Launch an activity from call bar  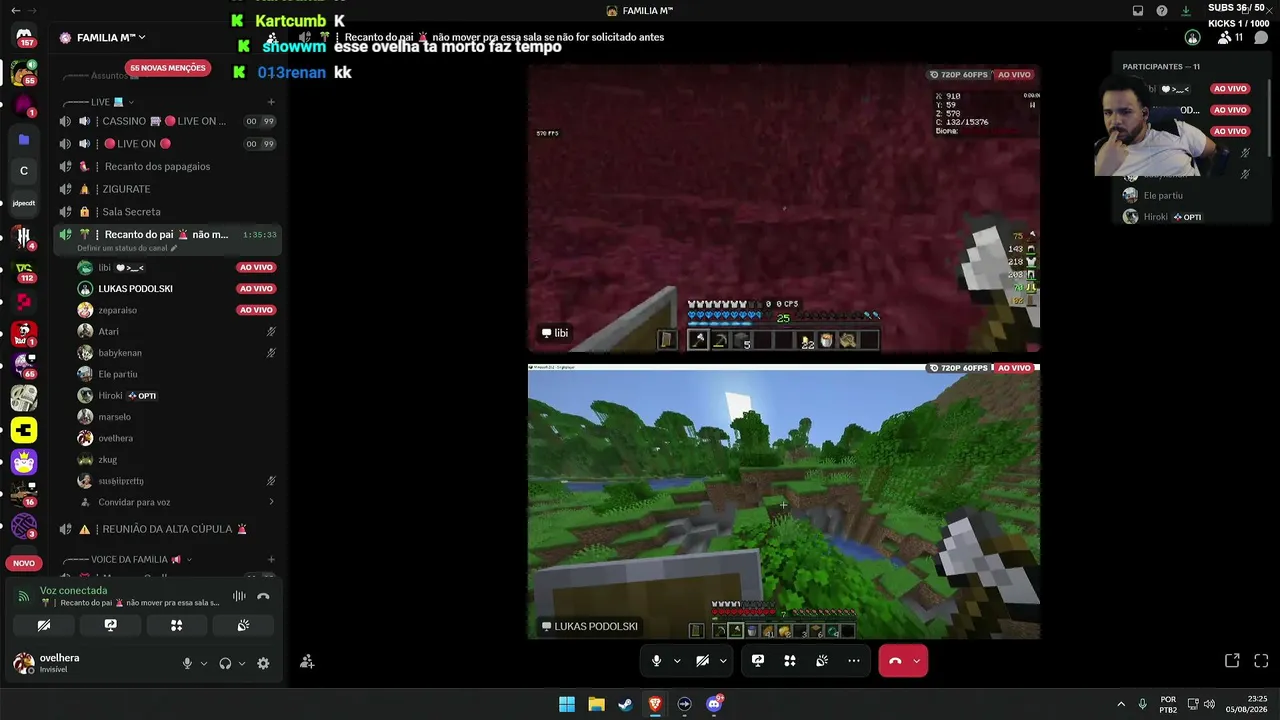[790, 660]
